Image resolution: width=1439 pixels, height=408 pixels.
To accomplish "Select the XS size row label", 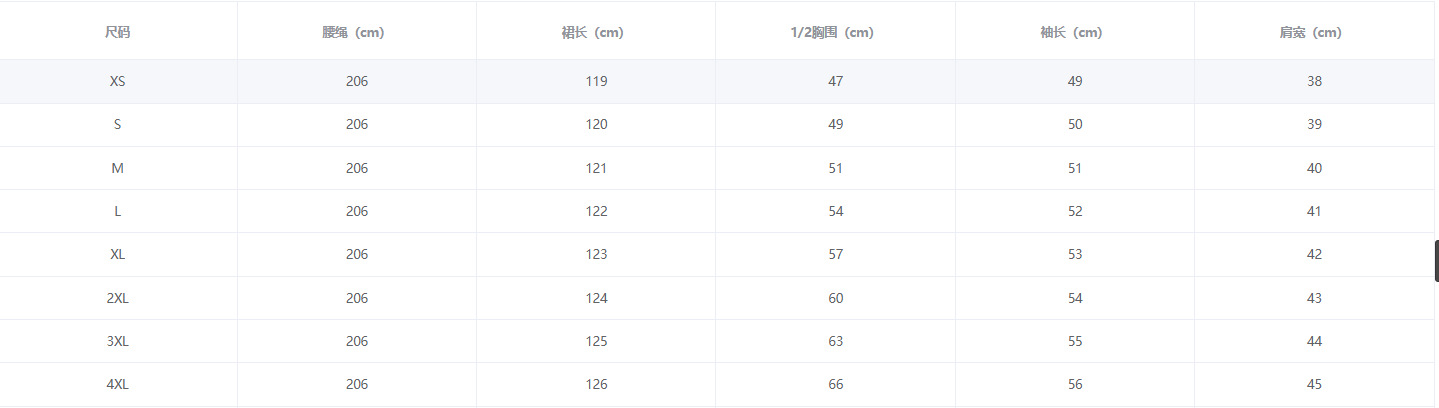I will coord(117,81).
